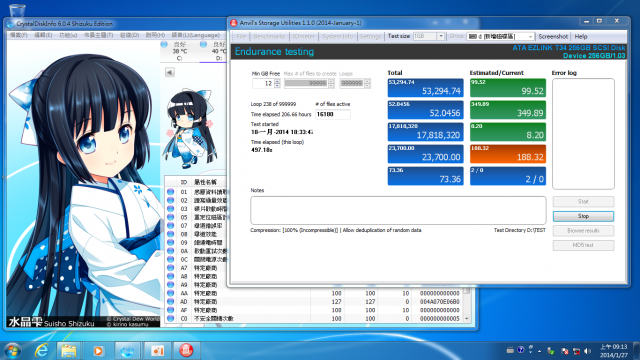Click the Total 53,294.74 tile
The height and width of the screenshot is (360, 640).
click(425, 88)
